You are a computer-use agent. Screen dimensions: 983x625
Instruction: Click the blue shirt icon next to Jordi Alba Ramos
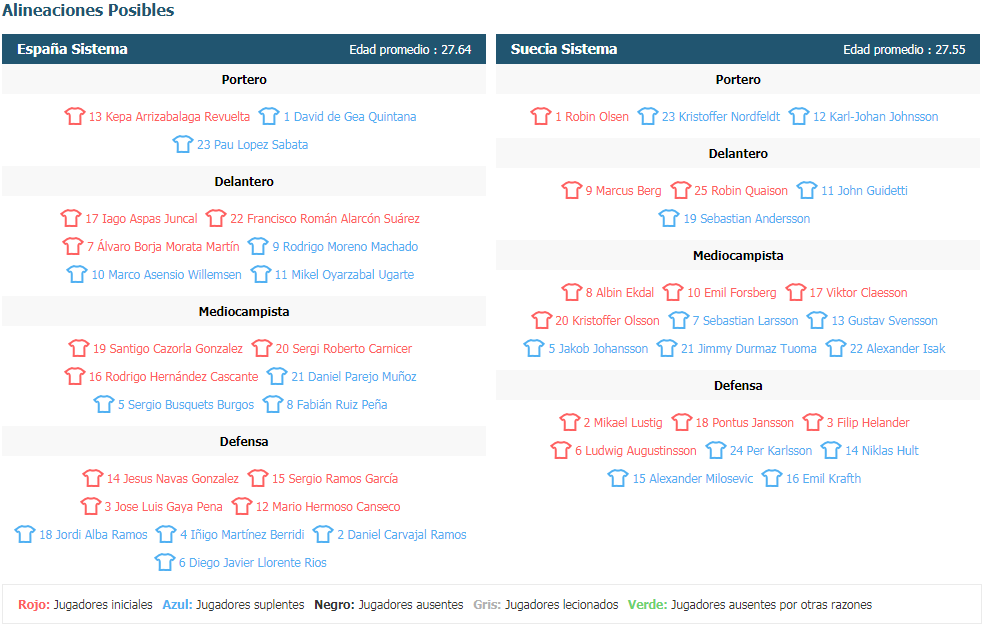tap(25, 534)
